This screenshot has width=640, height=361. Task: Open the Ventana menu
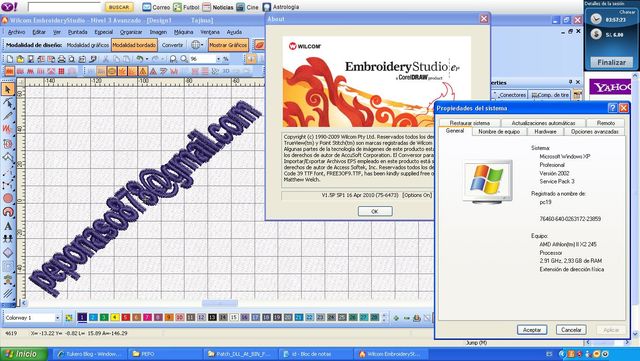click(210, 32)
